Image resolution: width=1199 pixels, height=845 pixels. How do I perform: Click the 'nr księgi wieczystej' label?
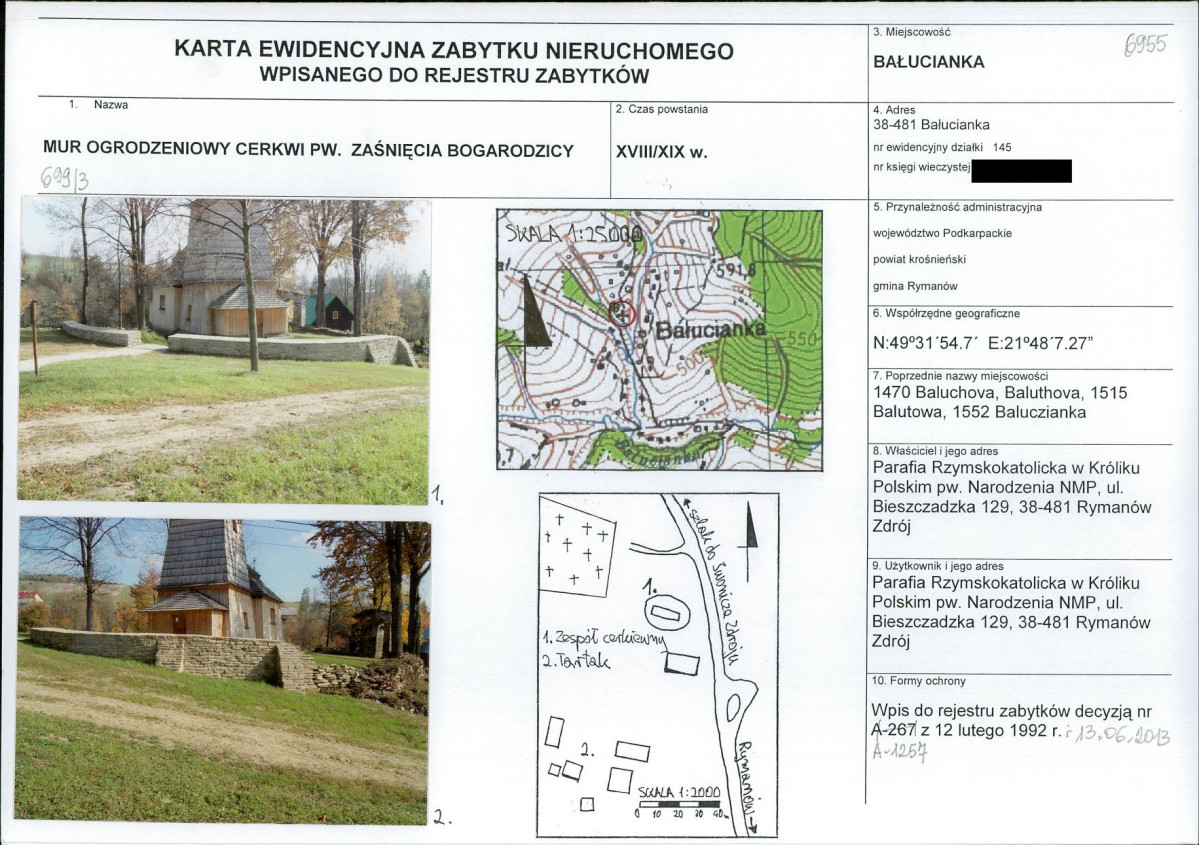click(921, 167)
